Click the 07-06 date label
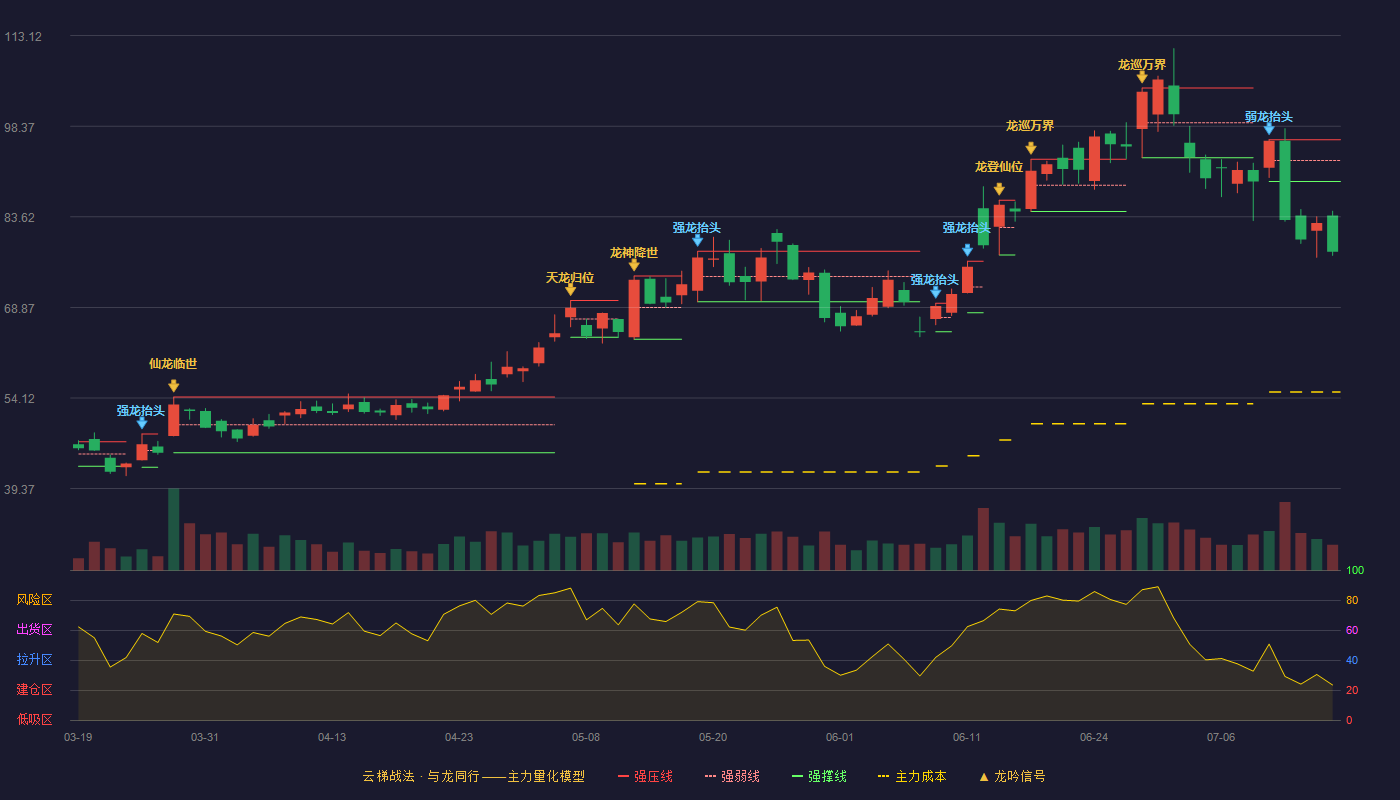1400x800 pixels. pyautogui.click(x=1221, y=737)
